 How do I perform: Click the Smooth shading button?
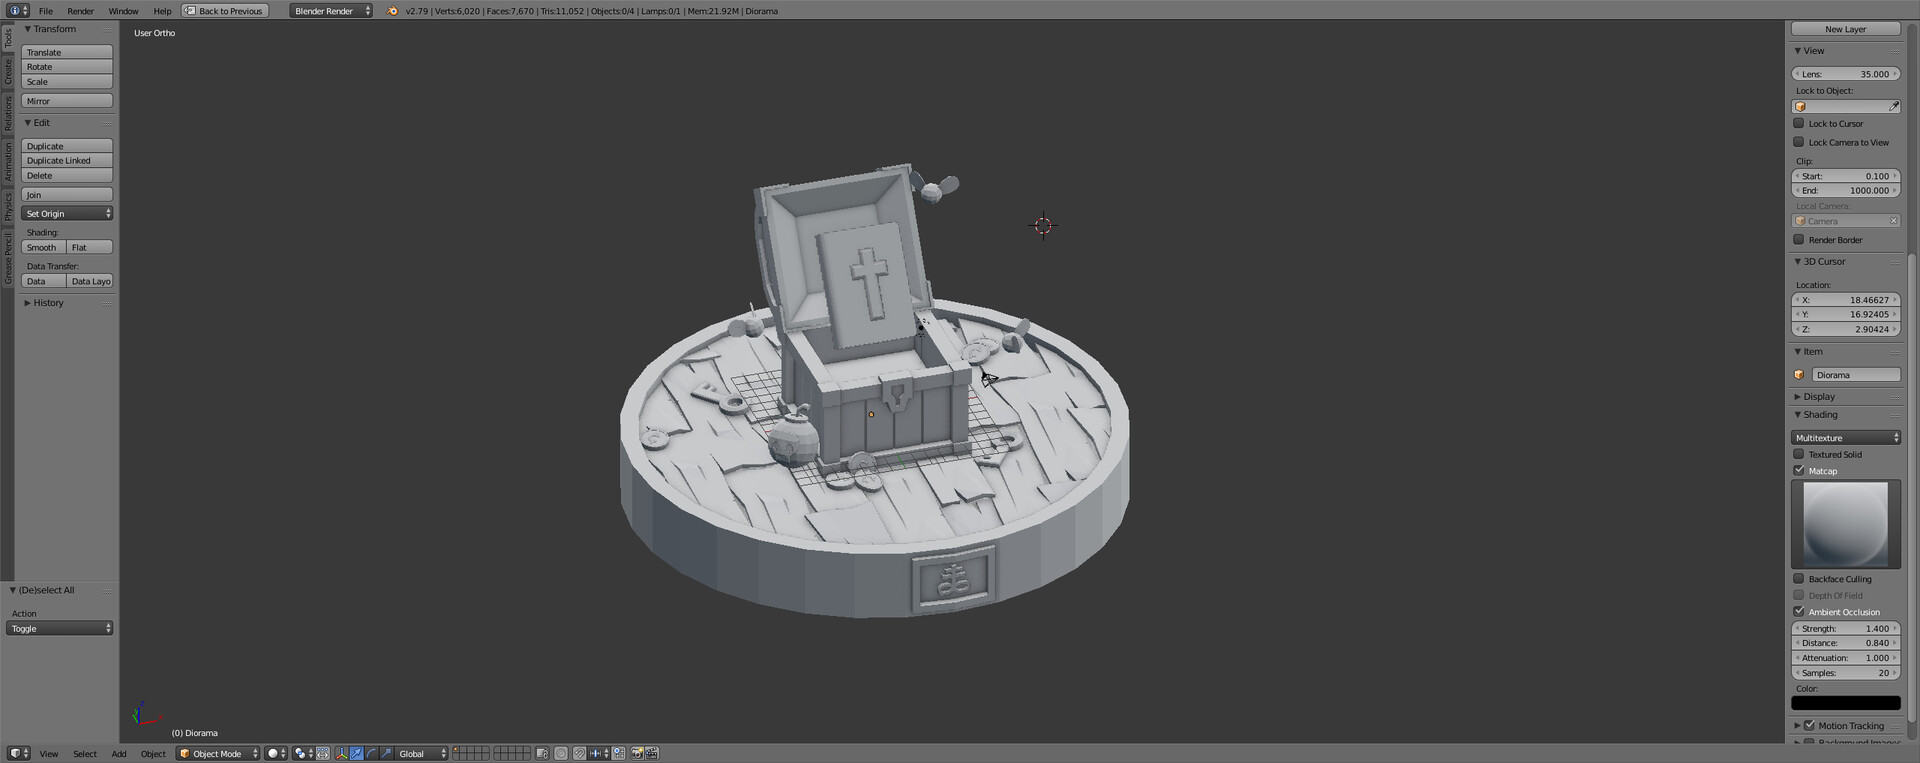43,247
